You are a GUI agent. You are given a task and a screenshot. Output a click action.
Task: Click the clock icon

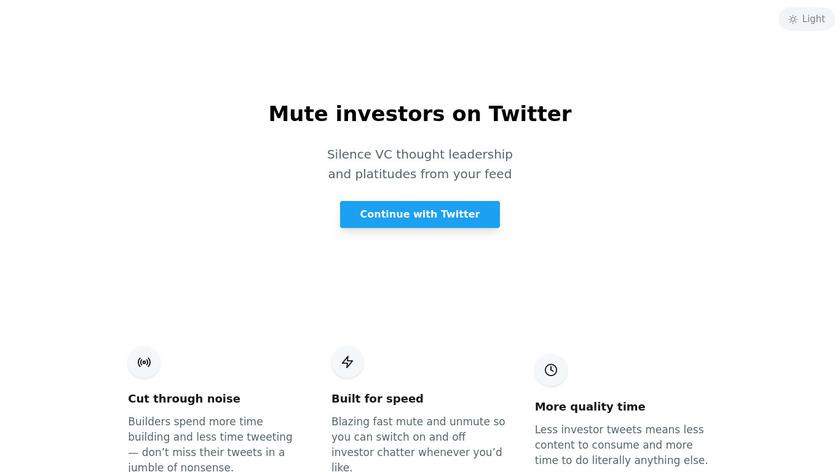pos(551,370)
